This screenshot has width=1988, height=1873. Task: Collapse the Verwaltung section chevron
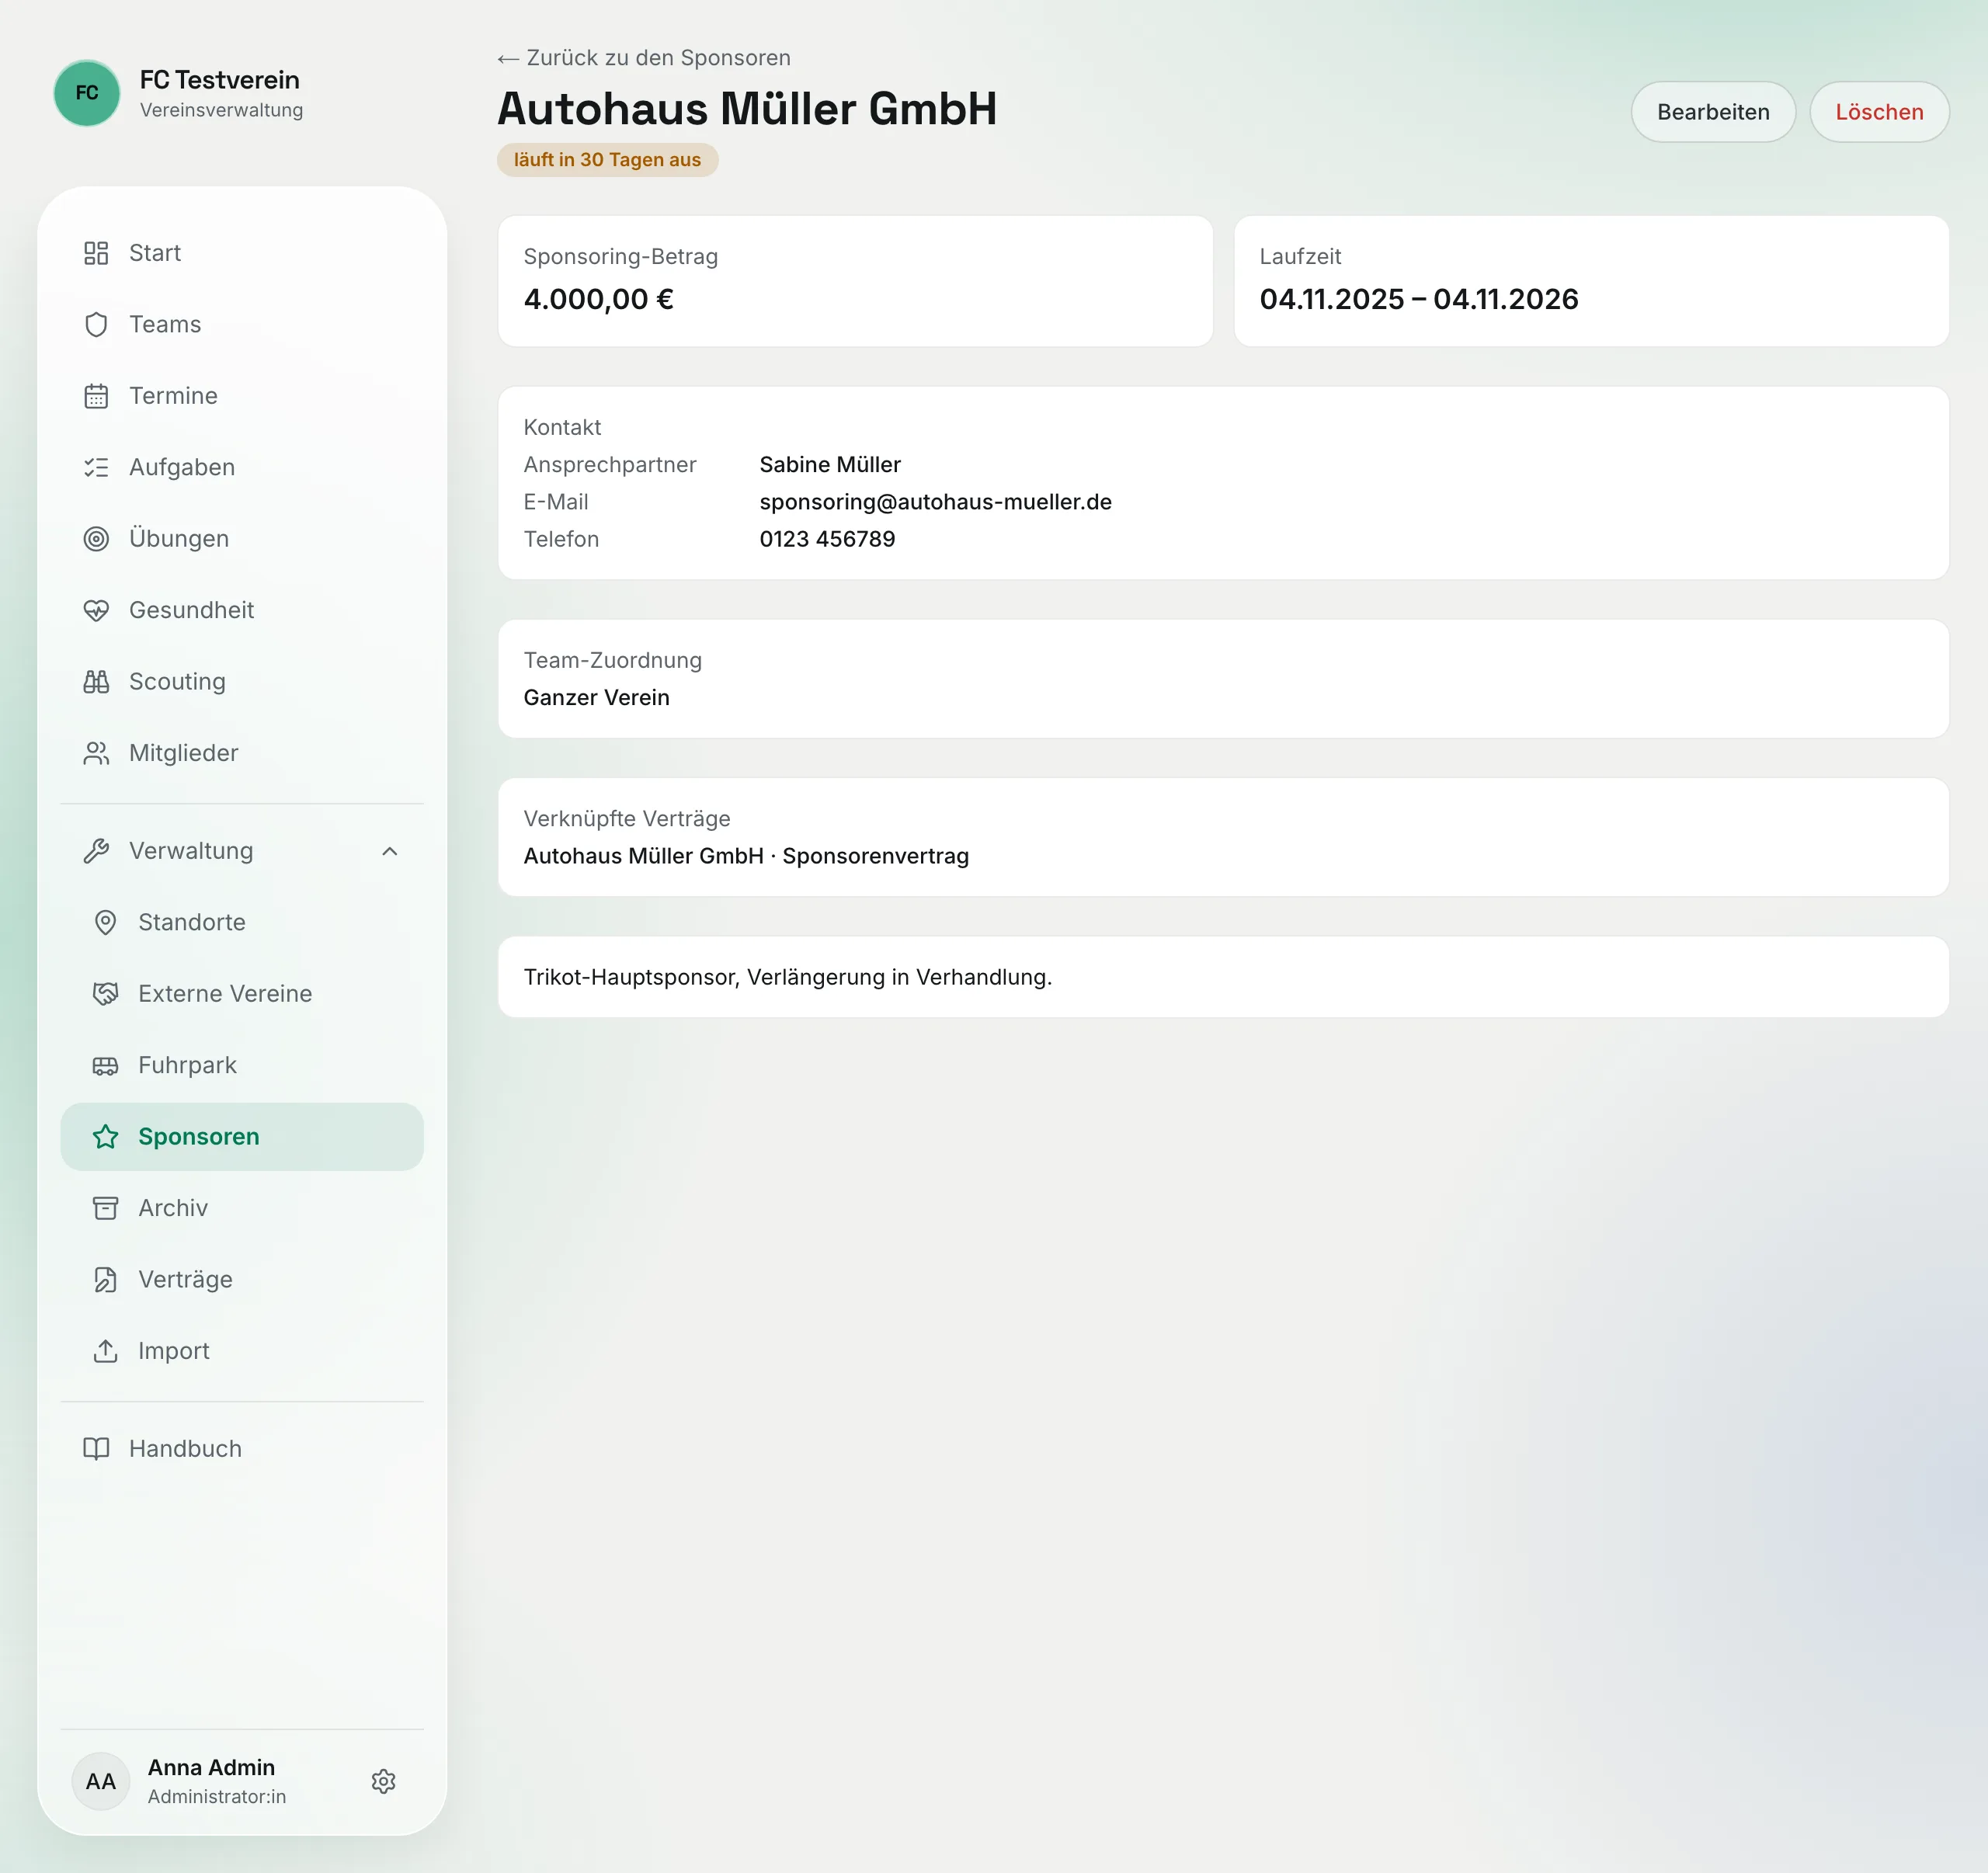coord(390,851)
